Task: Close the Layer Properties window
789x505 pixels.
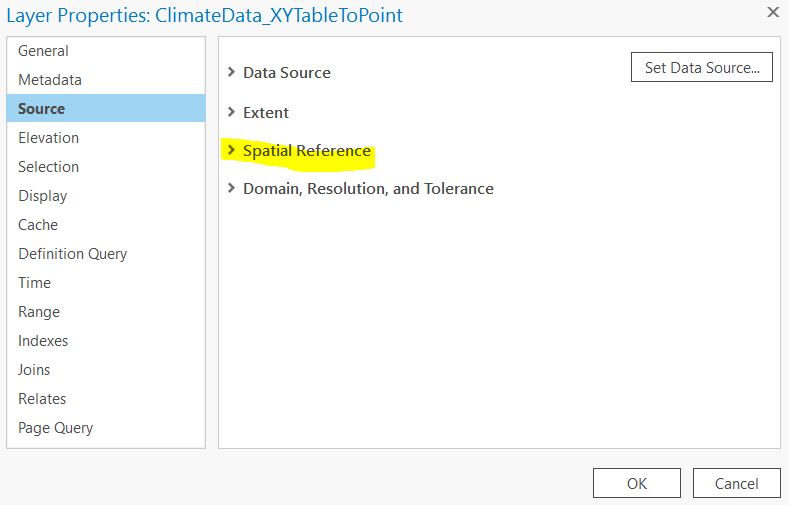Action: tap(772, 14)
